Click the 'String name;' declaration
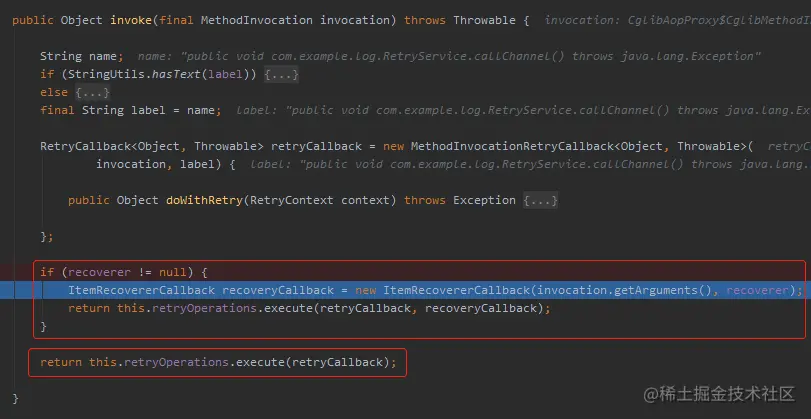Viewport: 811px width, 419px height. (x=82, y=56)
